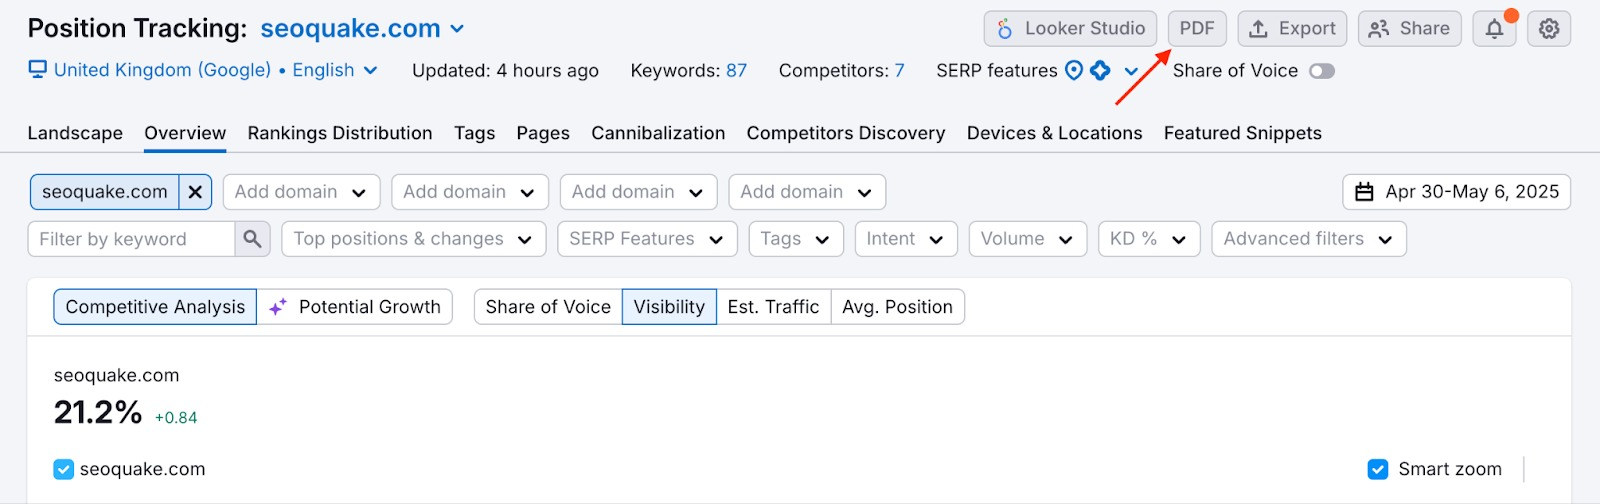Open the notifications bell icon
1600x504 pixels.
coord(1494,29)
